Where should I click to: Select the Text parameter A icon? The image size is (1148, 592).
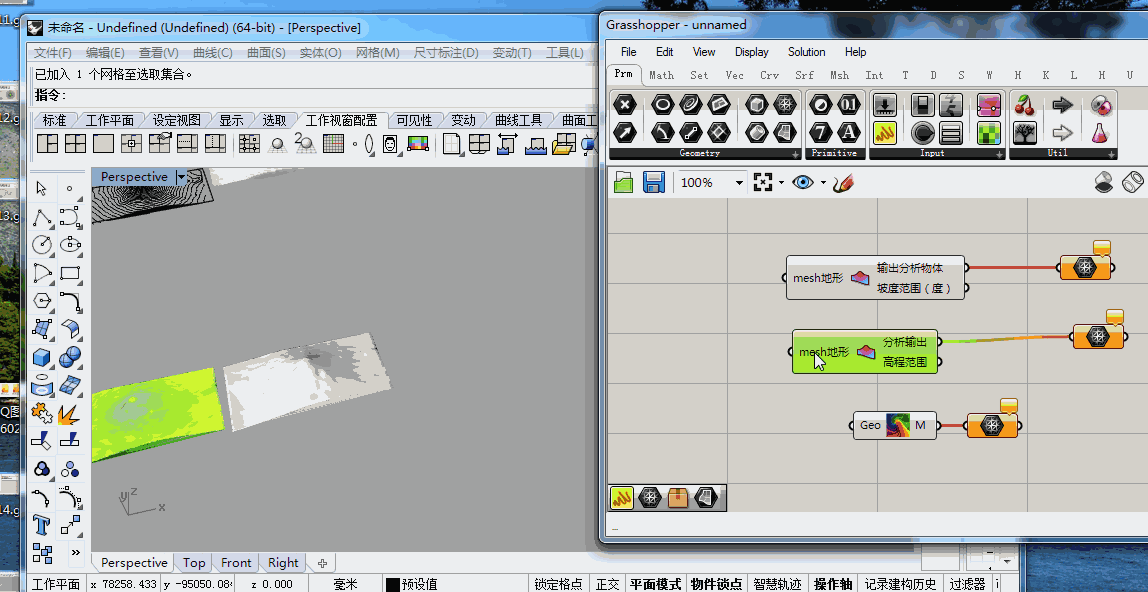click(x=849, y=132)
